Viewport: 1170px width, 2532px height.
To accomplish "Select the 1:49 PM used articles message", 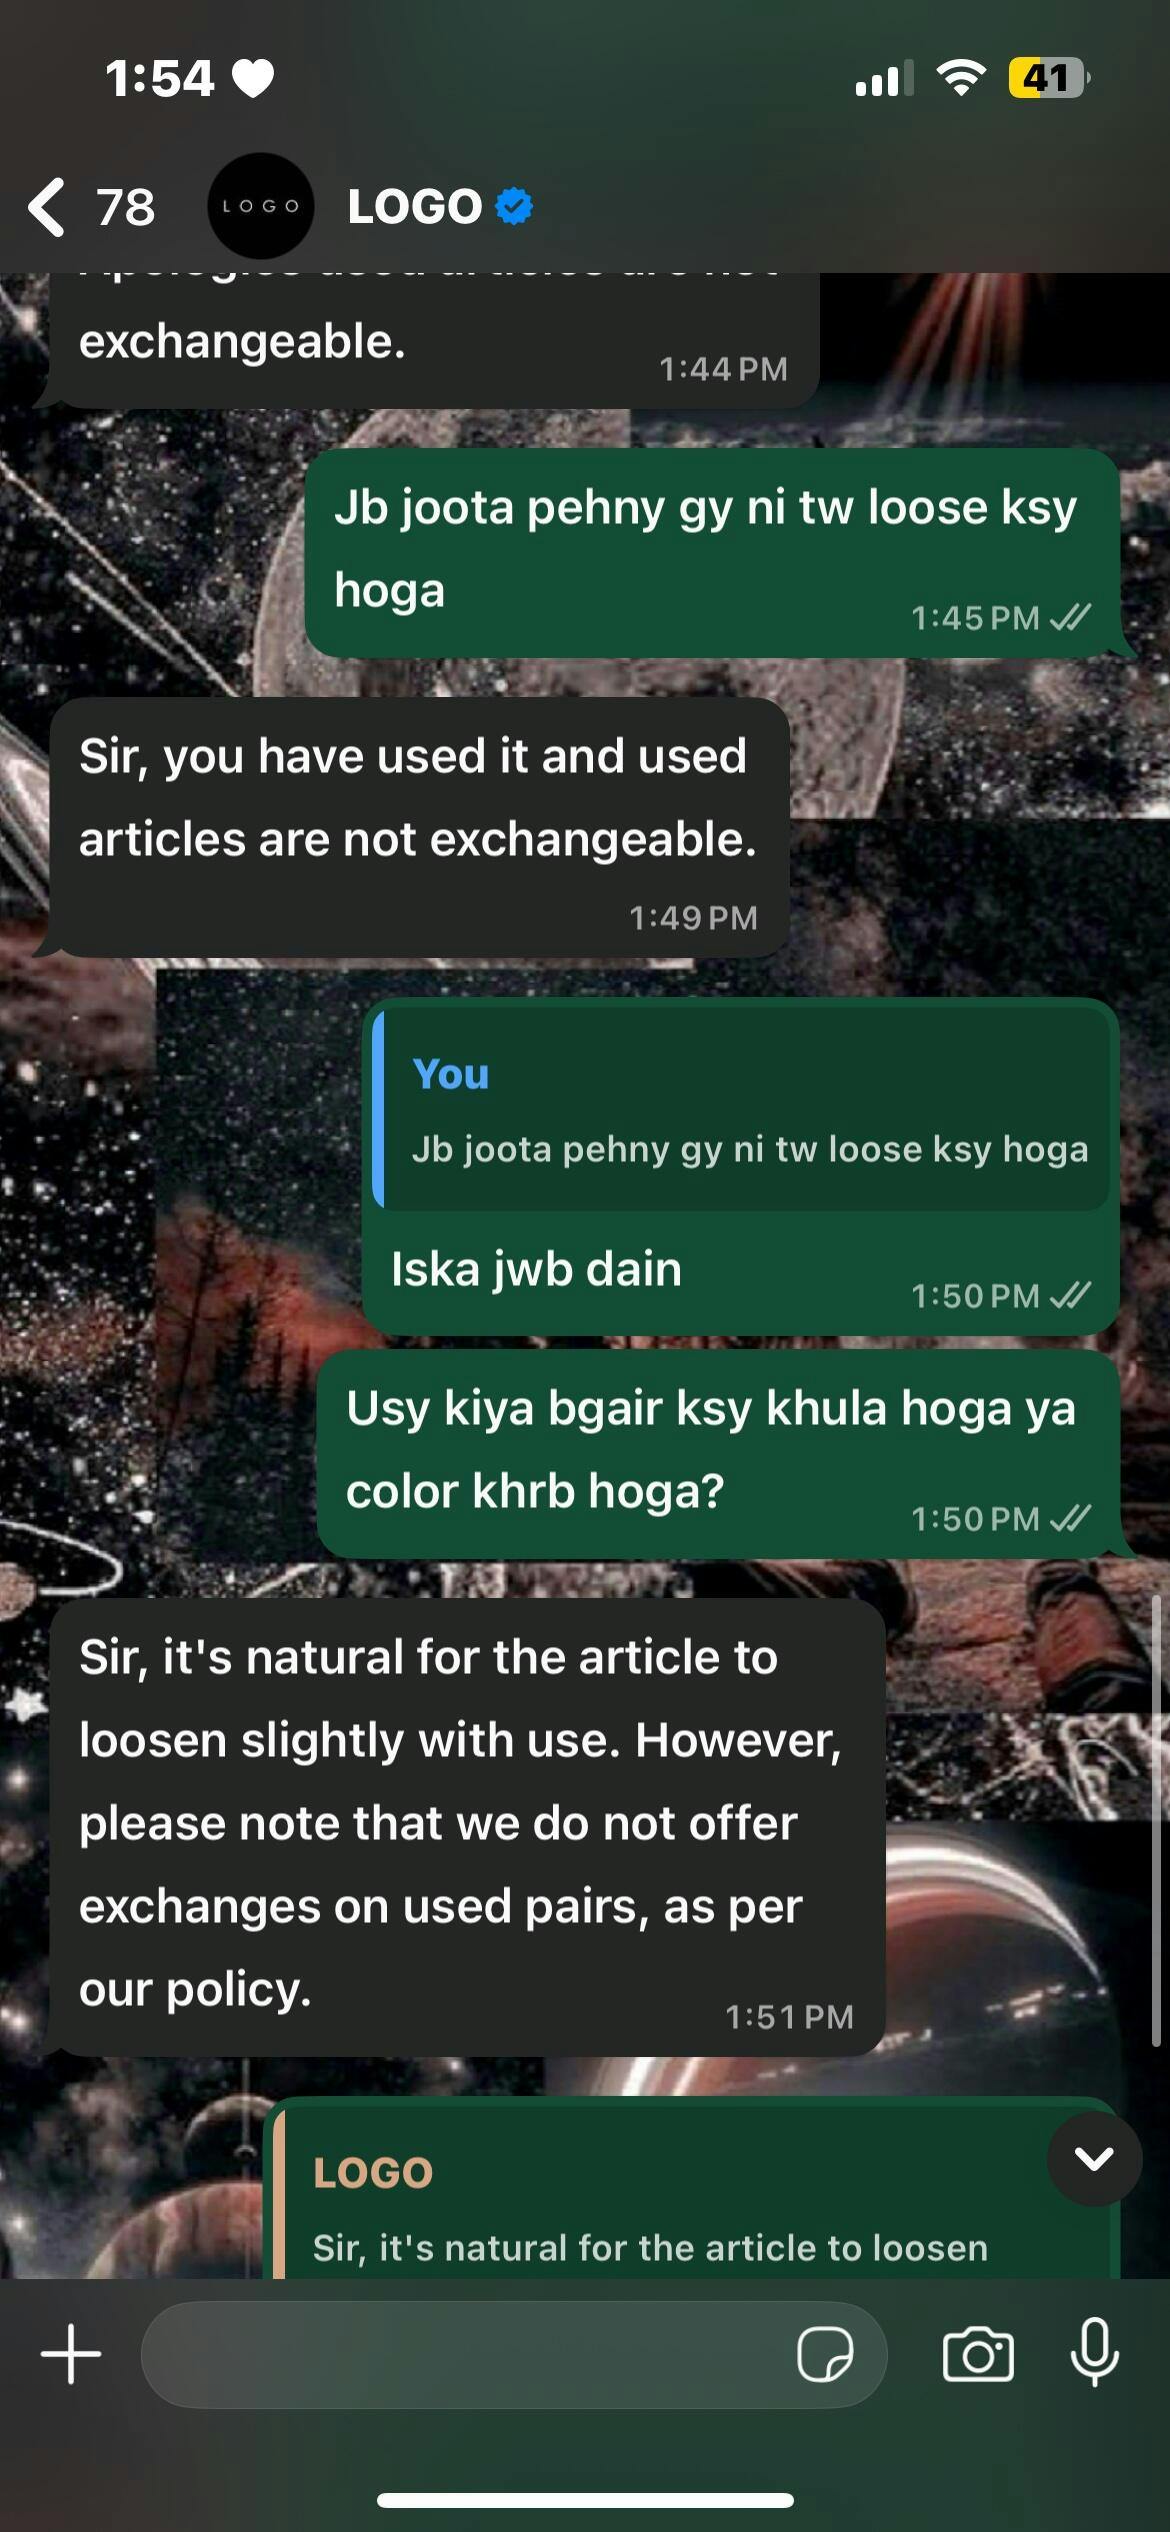I will [x=419, y=827].
